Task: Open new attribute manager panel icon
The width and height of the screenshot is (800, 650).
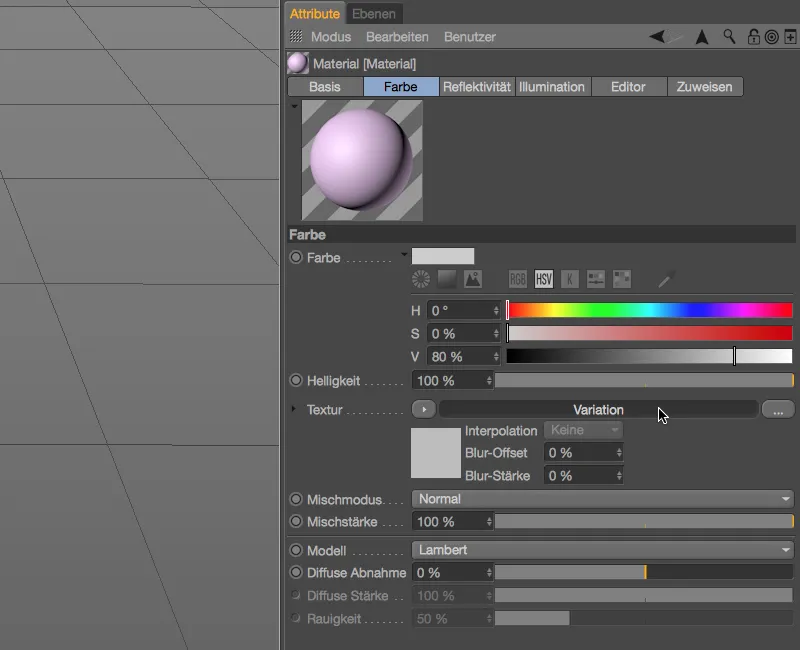Action: [x=790, y=37]
